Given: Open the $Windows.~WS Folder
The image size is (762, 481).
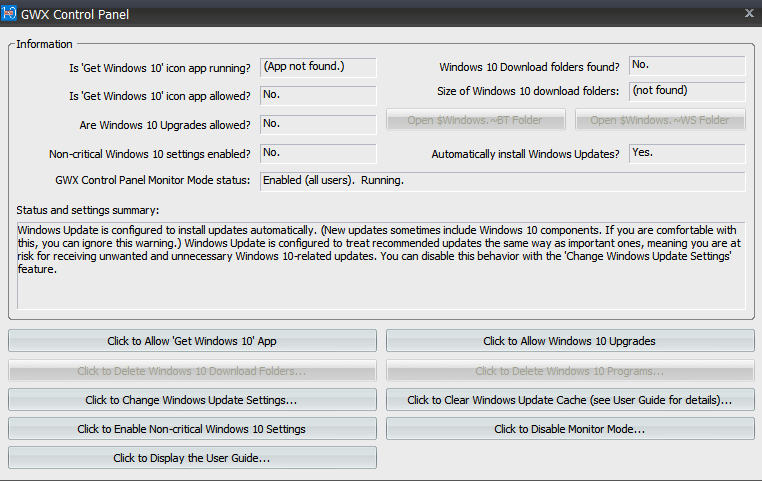Looking at the screenshot, I should 660,121.
